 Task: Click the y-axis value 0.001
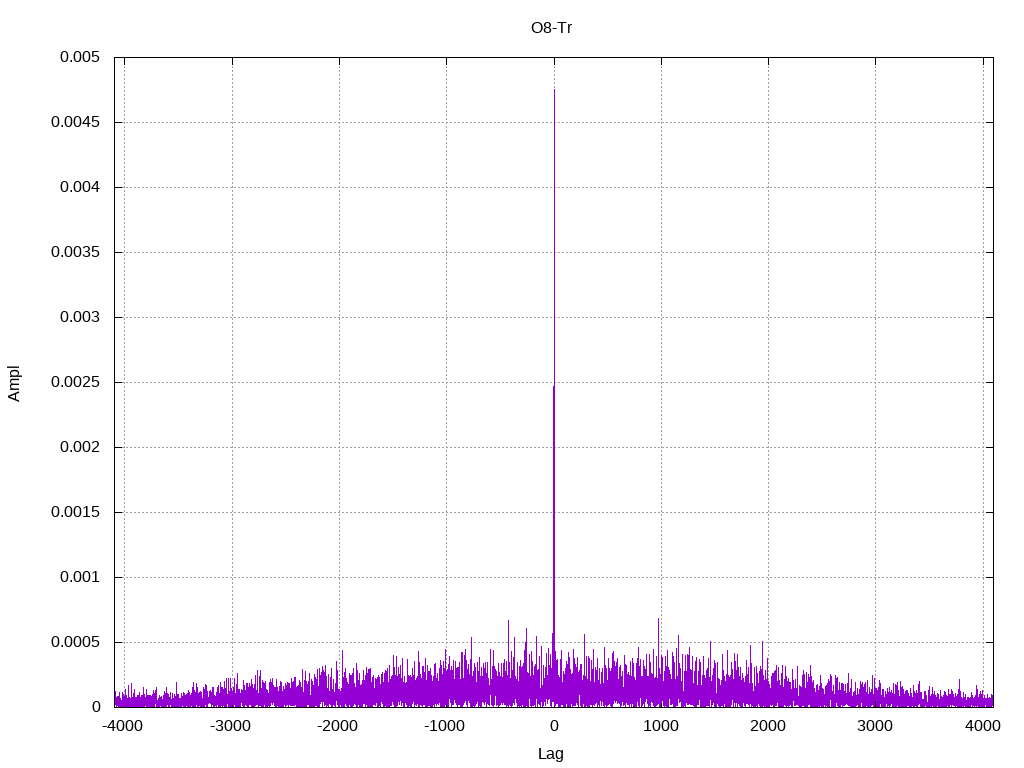[80, 577]
